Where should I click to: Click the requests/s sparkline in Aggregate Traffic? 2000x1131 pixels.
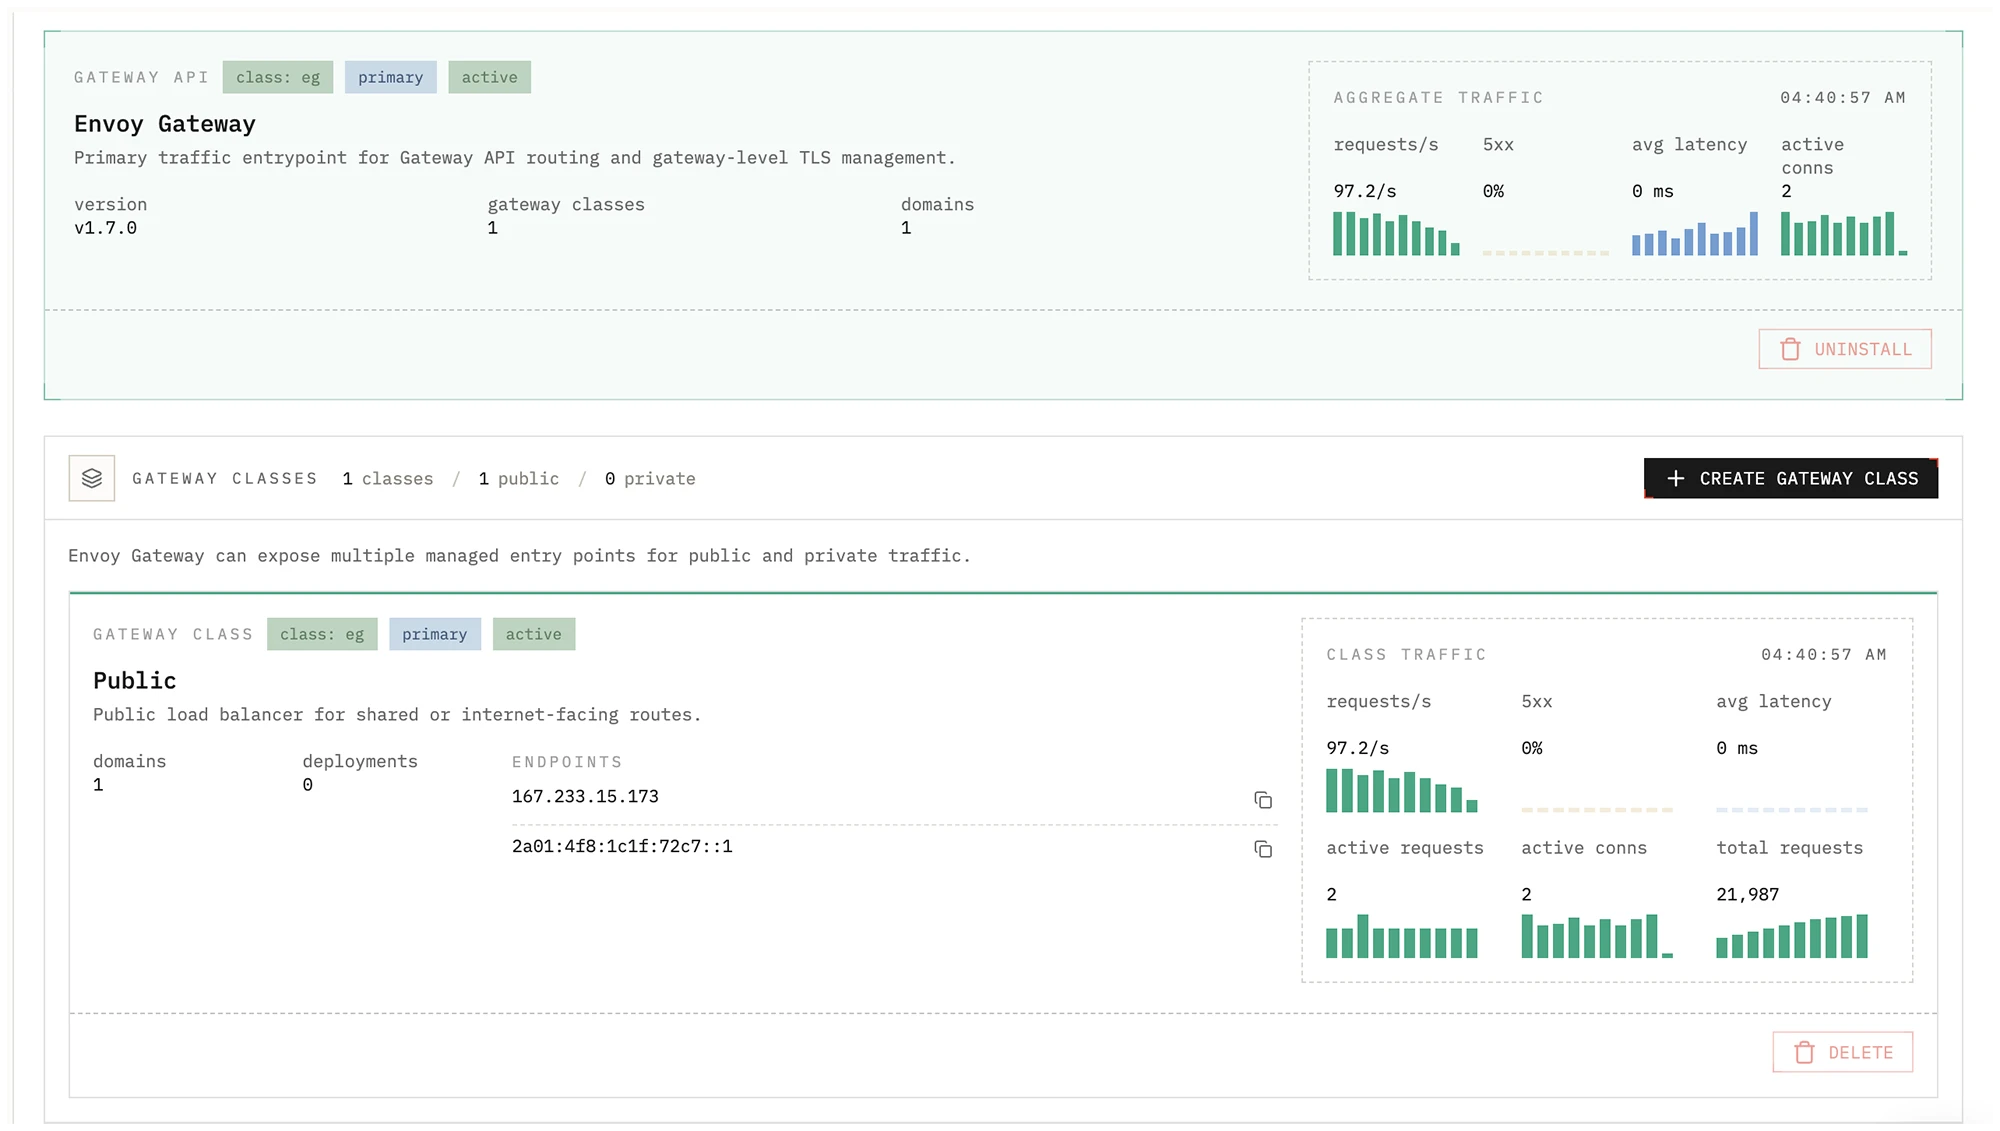point(1394,235)
